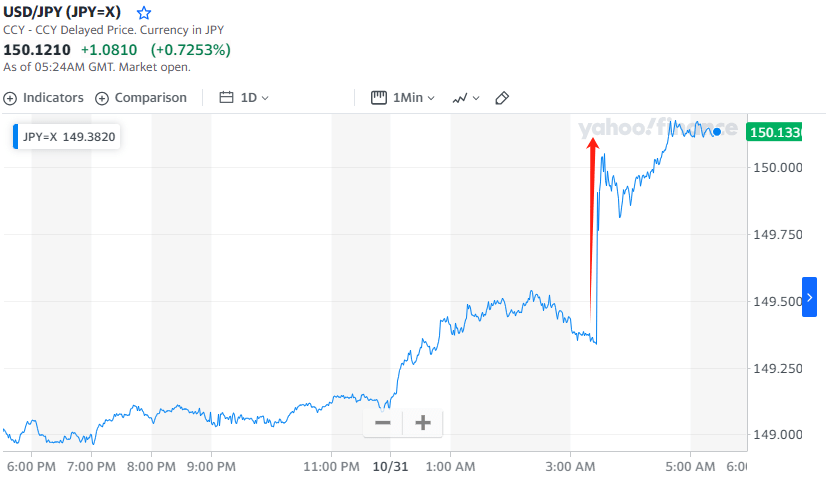Click the Comparison plus icon
This screenshot has height=477, width=826.
click(x=102, y=98)
